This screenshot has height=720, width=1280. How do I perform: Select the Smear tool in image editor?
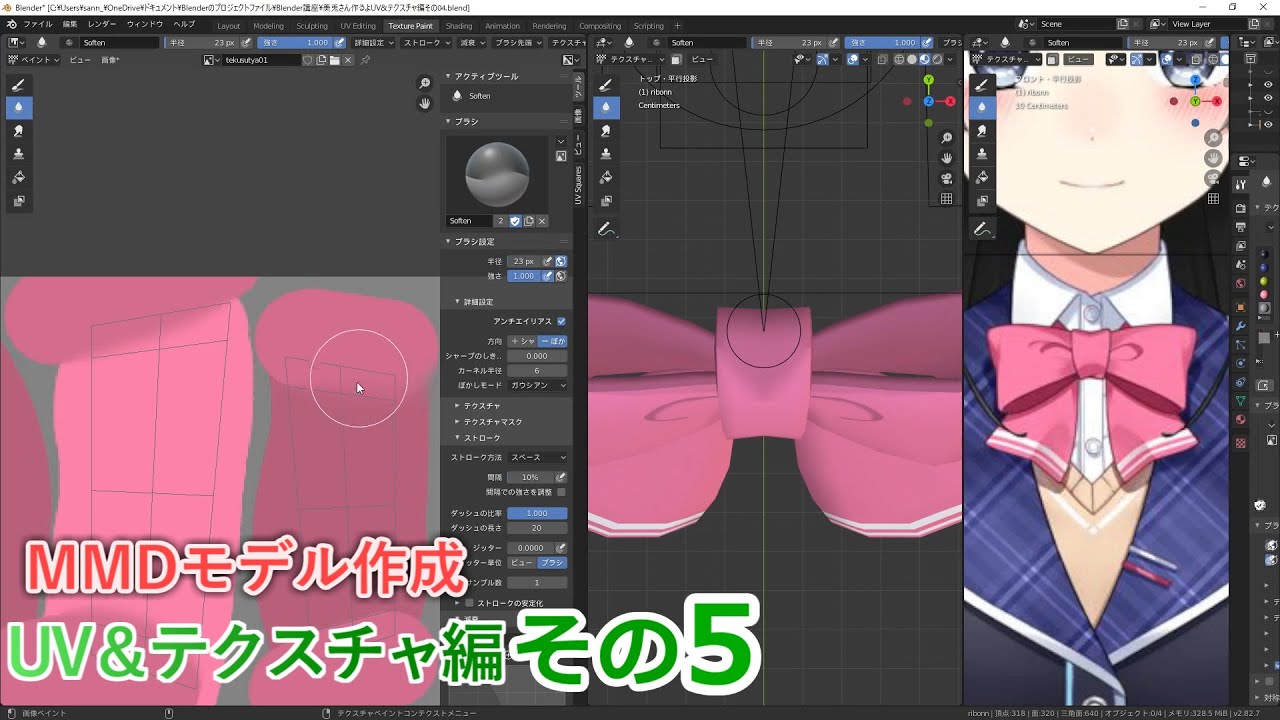click(18, 131)
